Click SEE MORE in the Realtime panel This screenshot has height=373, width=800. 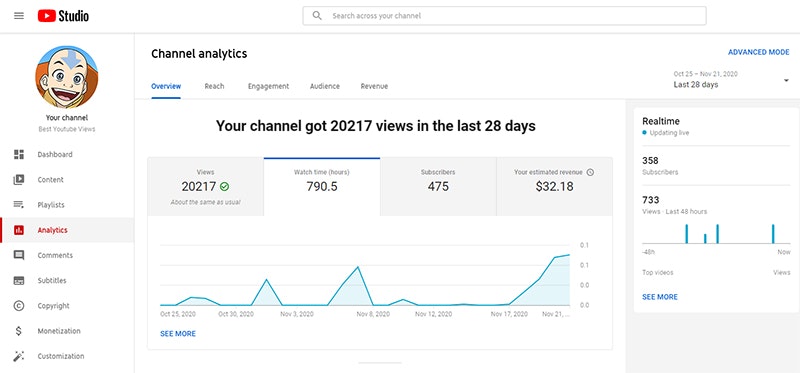(x=660, y=297)
